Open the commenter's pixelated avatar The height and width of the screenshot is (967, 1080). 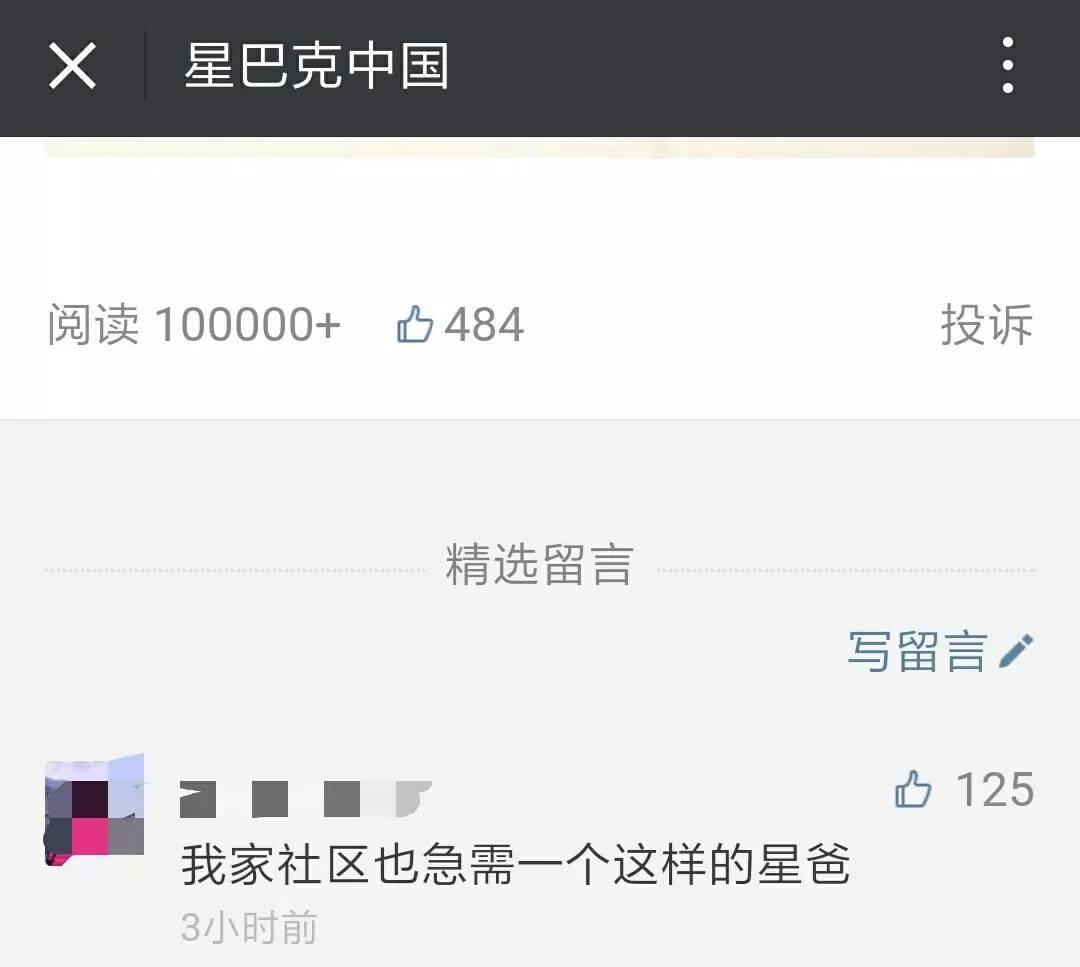click(94, 810)
